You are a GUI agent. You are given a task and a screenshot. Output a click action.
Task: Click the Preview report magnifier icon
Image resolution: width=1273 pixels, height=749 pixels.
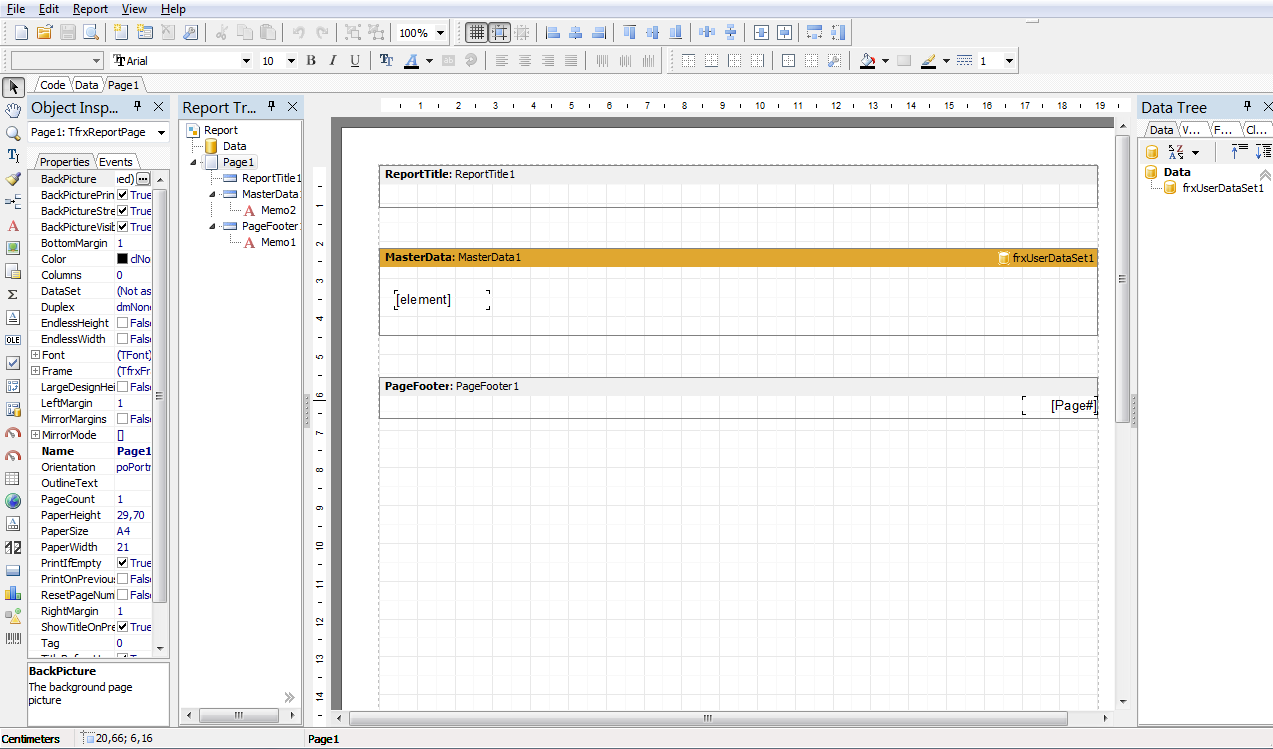pyautogui.click(x=92, y=33)
